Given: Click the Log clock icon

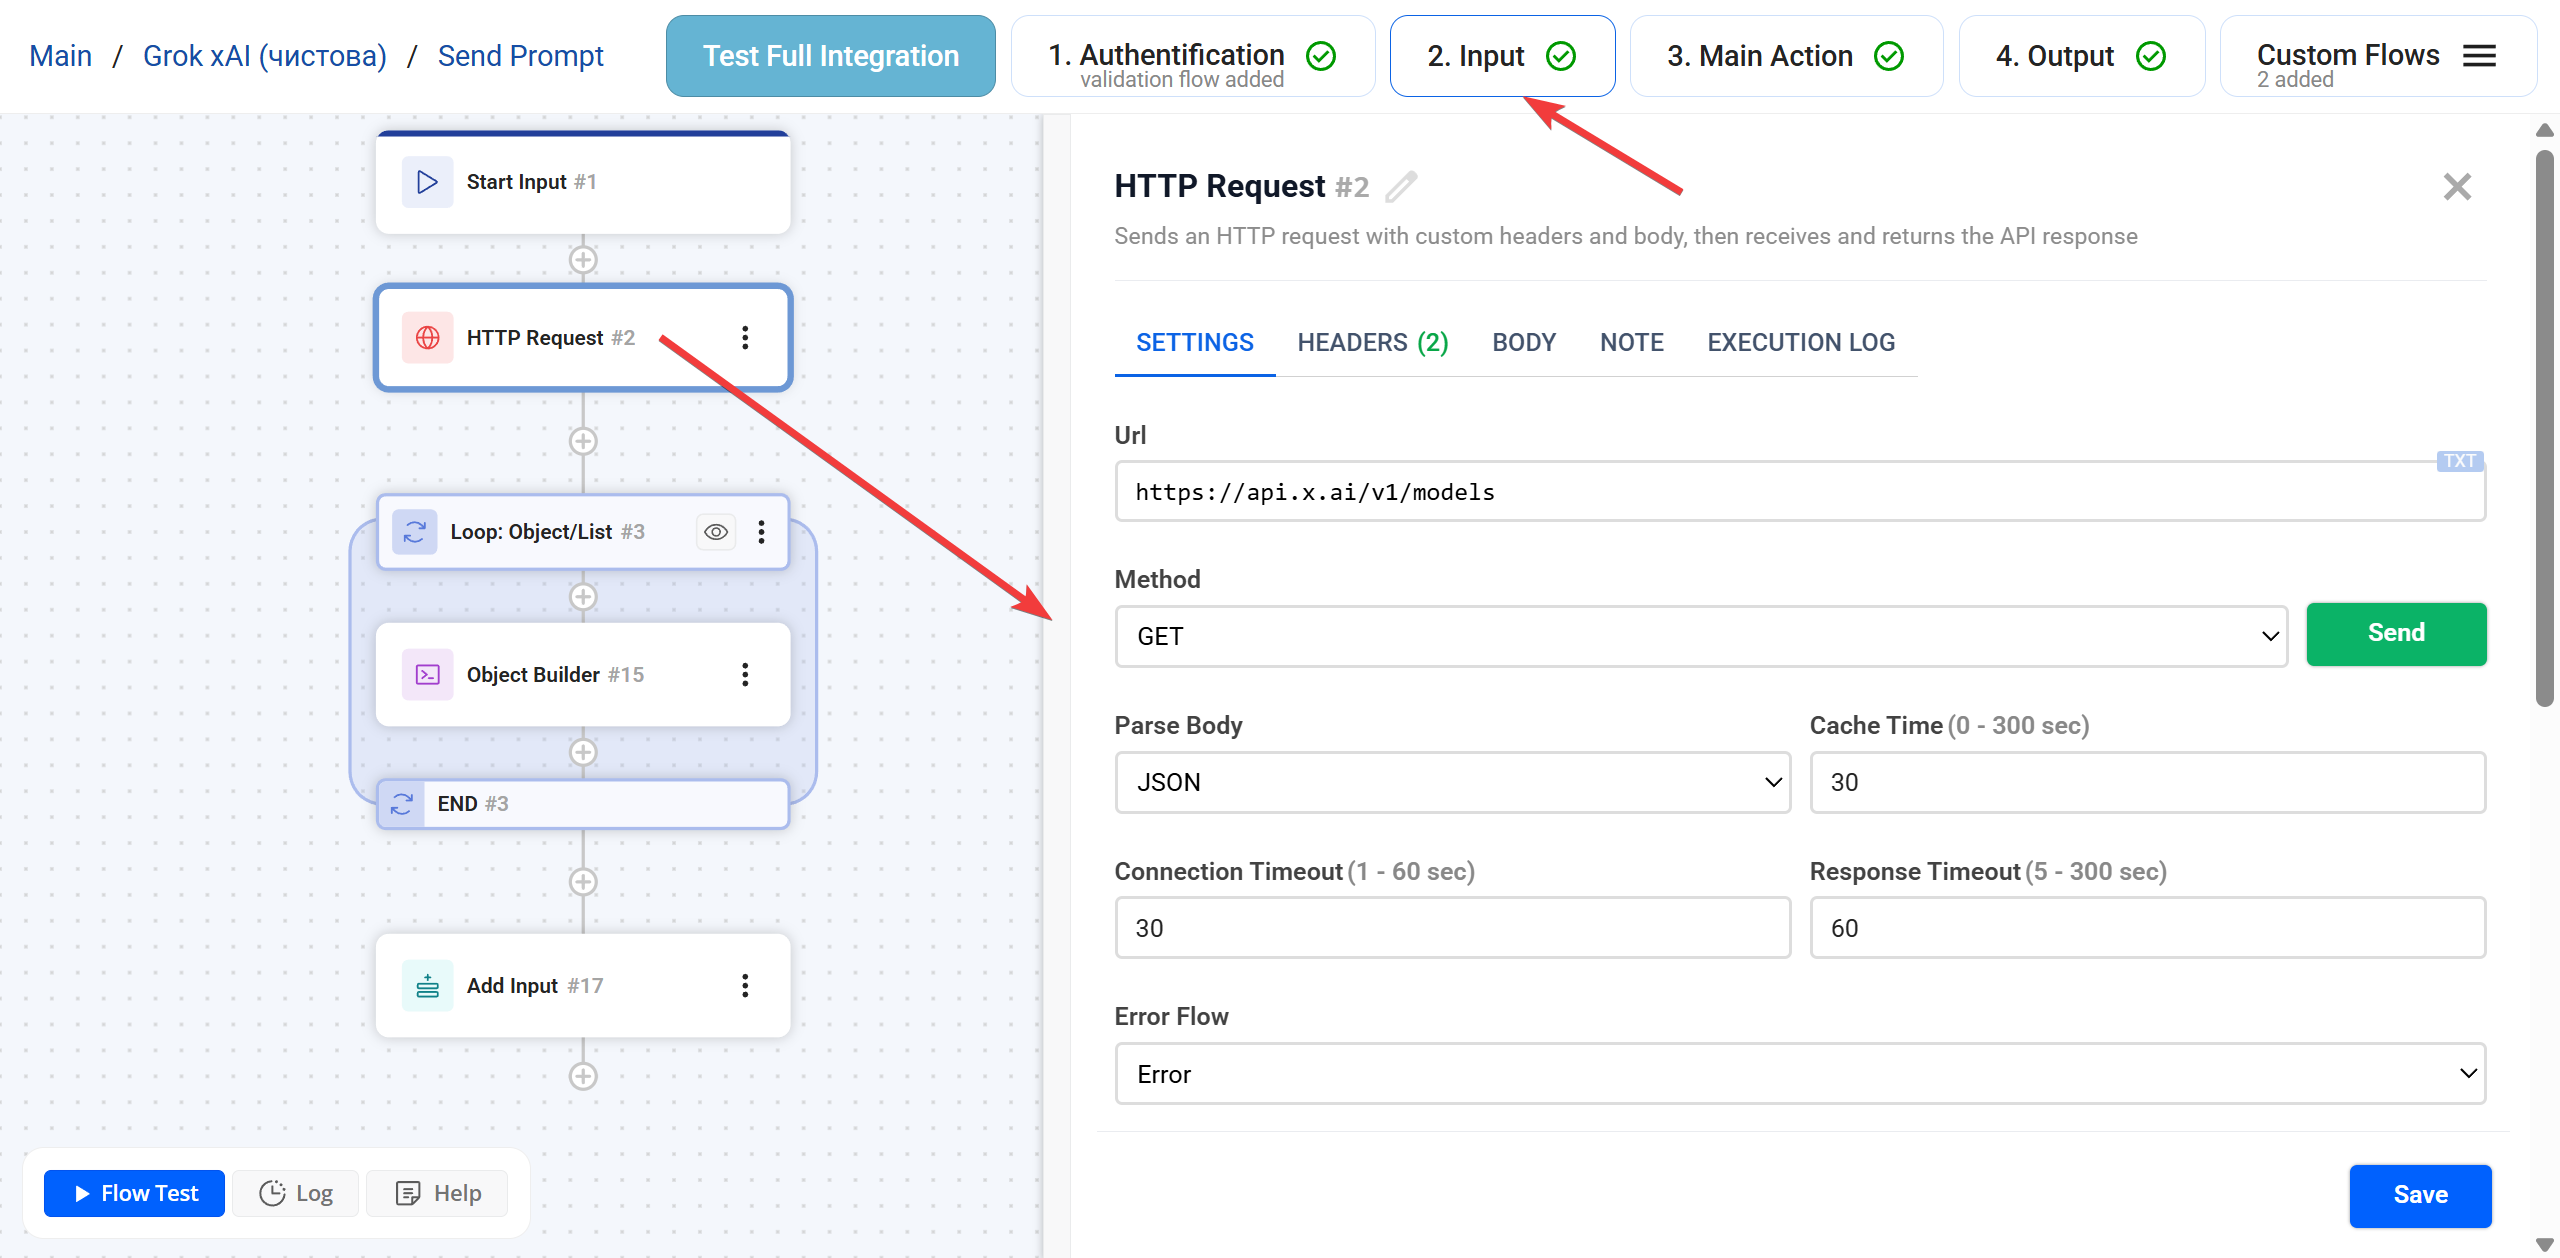Looking at the screenshot, I should [x=272, y=1192].
